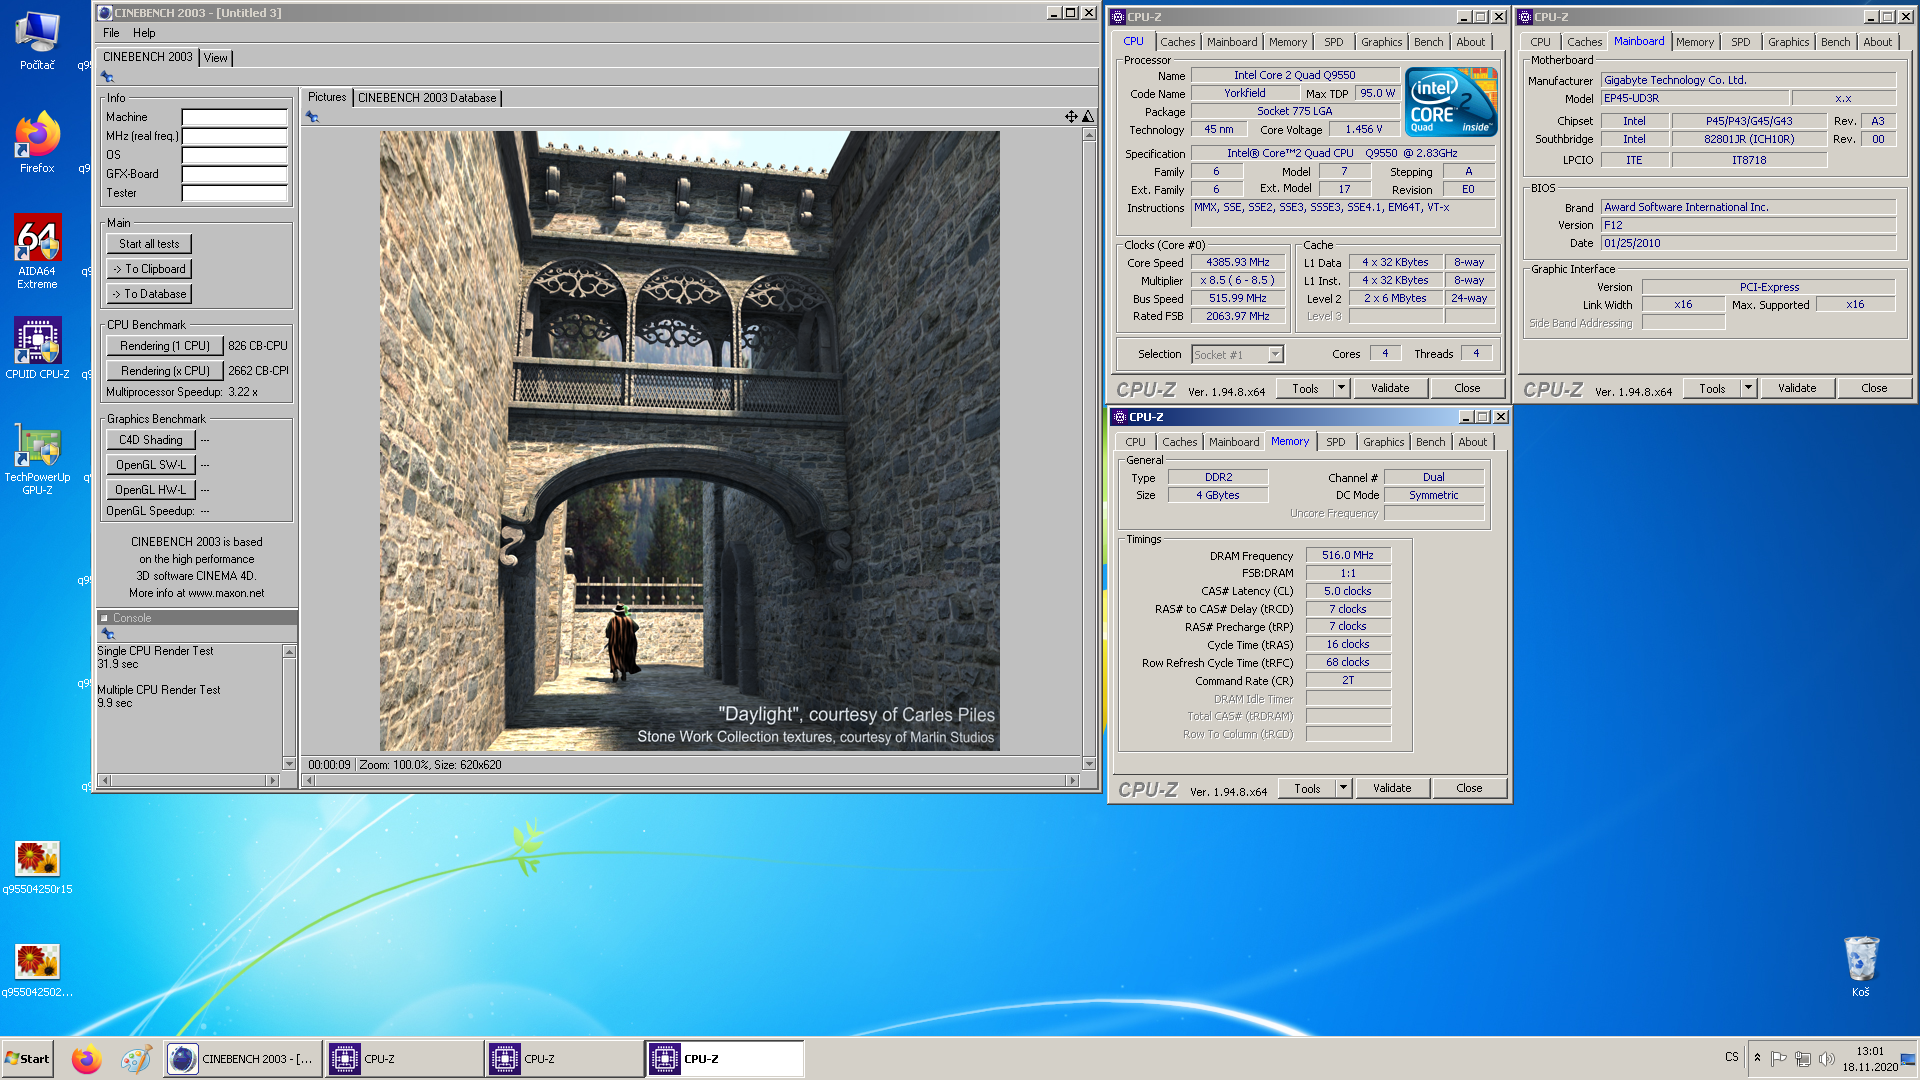The width and height of the screenshot is (1920, 1080).
Task: Click the To Database button
Action: click(x=149, y=294)
